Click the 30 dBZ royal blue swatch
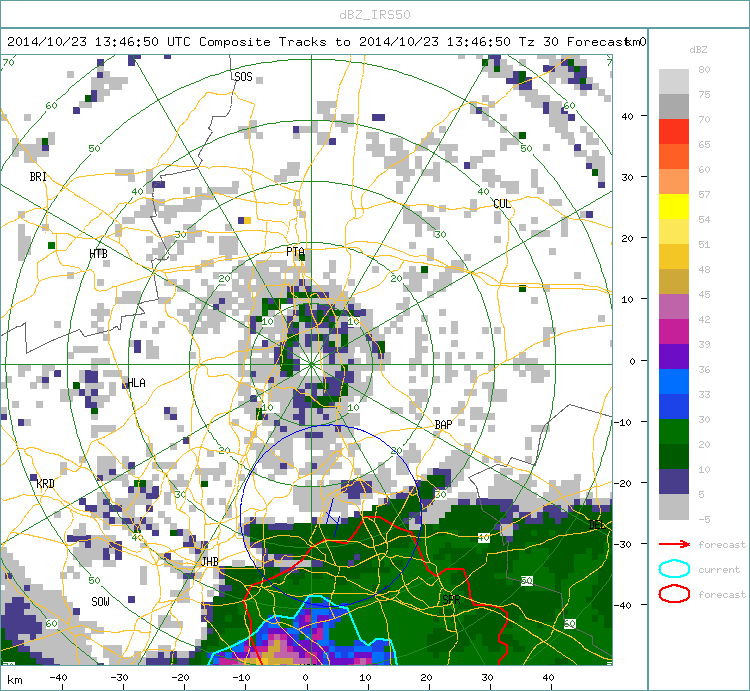 (x=674, y=406)
